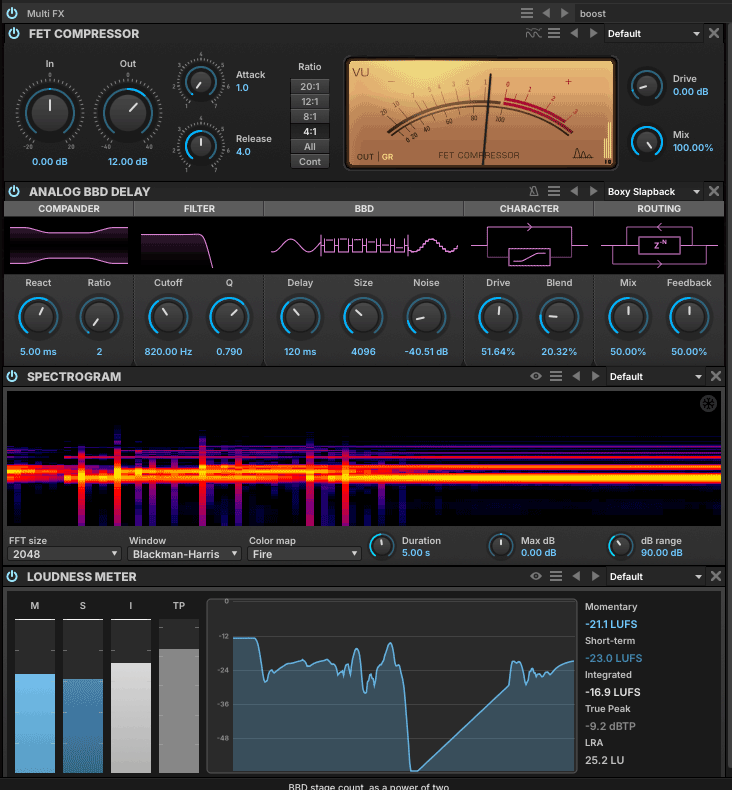Click the BBD Size knob
Image resolution: width=732 pixels, height=790 pixels.
[x=363, y=317]
